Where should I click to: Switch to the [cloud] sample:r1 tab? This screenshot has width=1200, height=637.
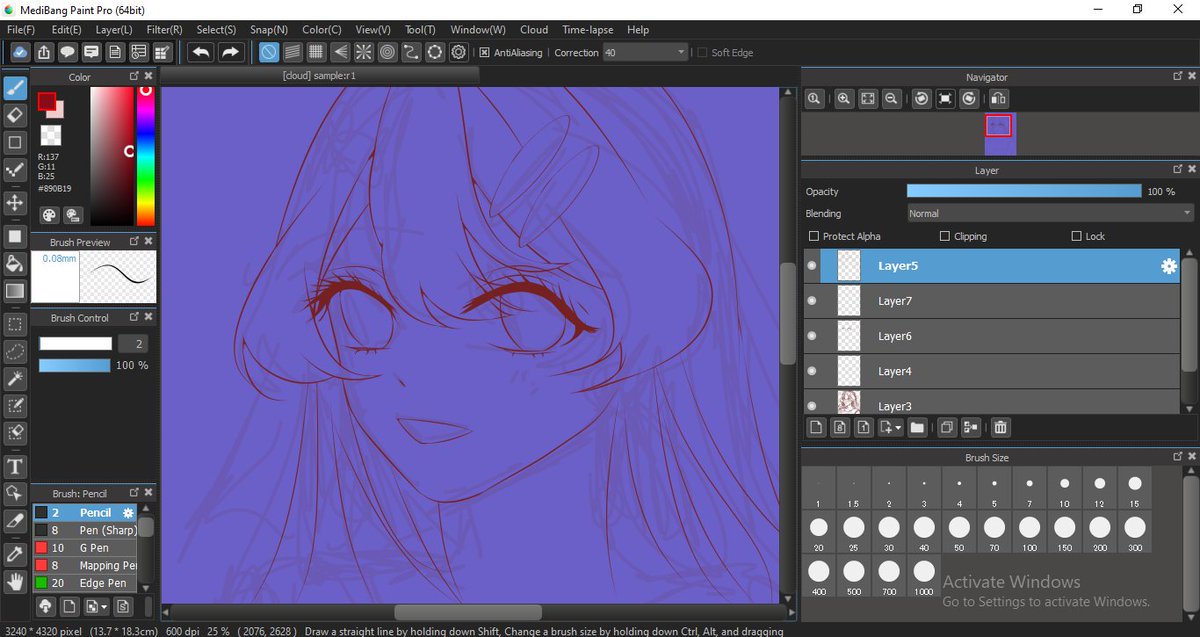pyautogui.click(x=320, y=76)
